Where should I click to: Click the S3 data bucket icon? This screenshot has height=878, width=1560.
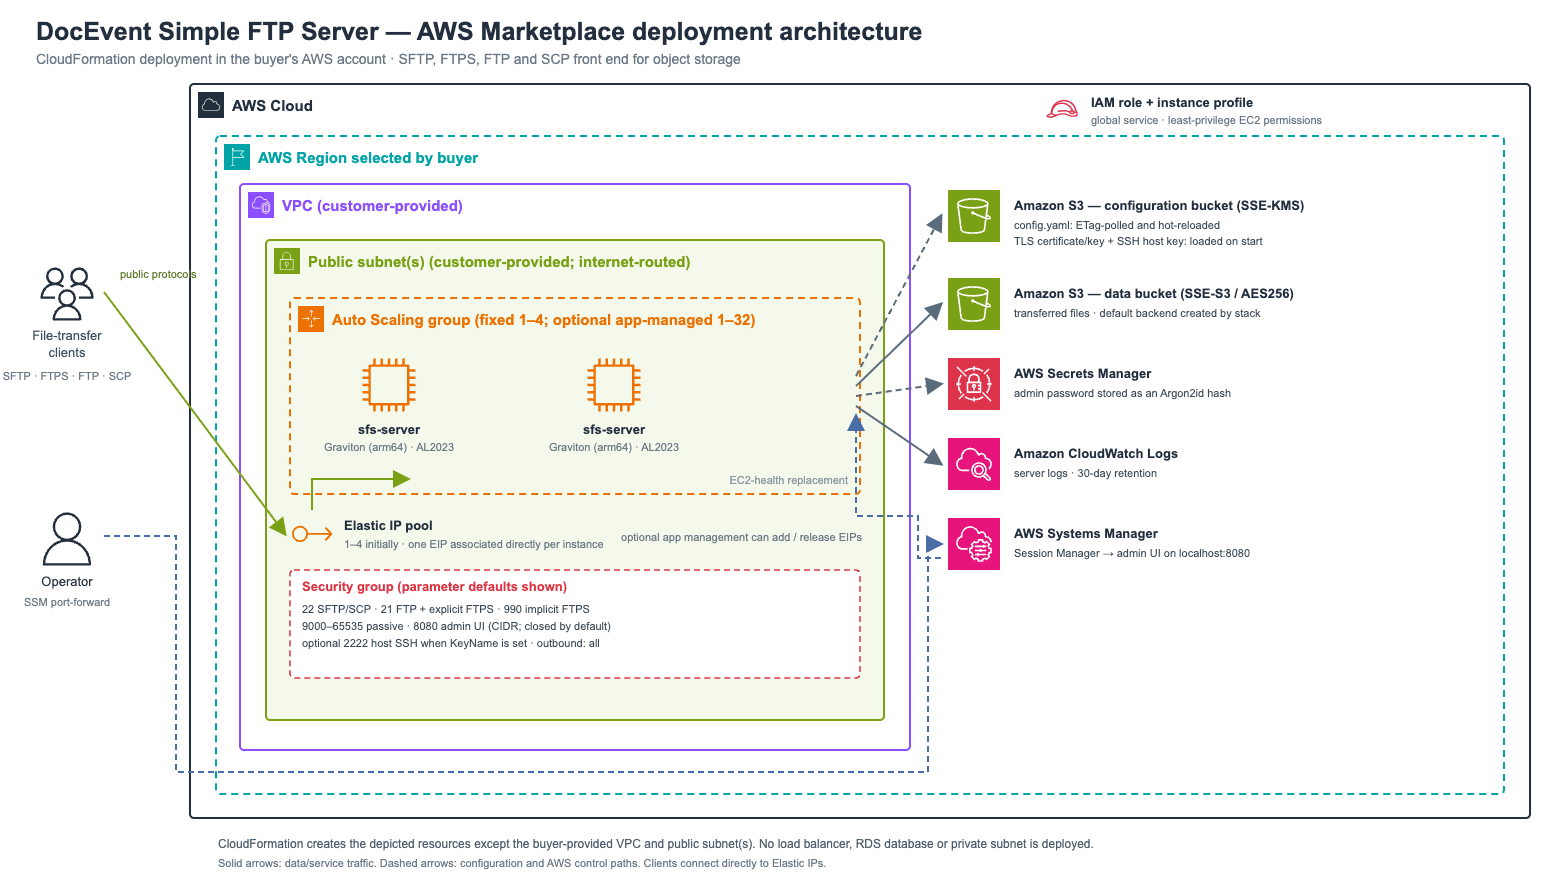coord(974,304)
